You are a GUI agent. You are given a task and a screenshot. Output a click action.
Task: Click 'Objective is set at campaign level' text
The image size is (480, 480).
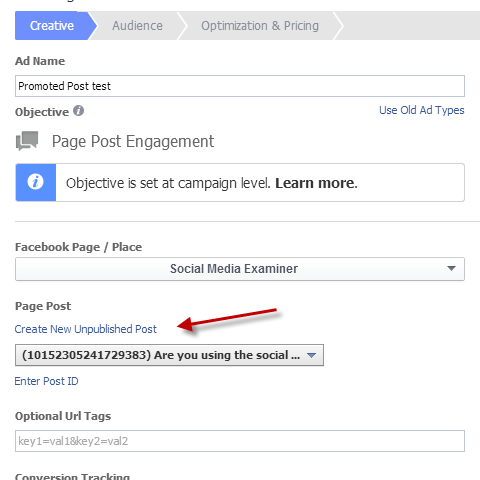tap(168, 183)
